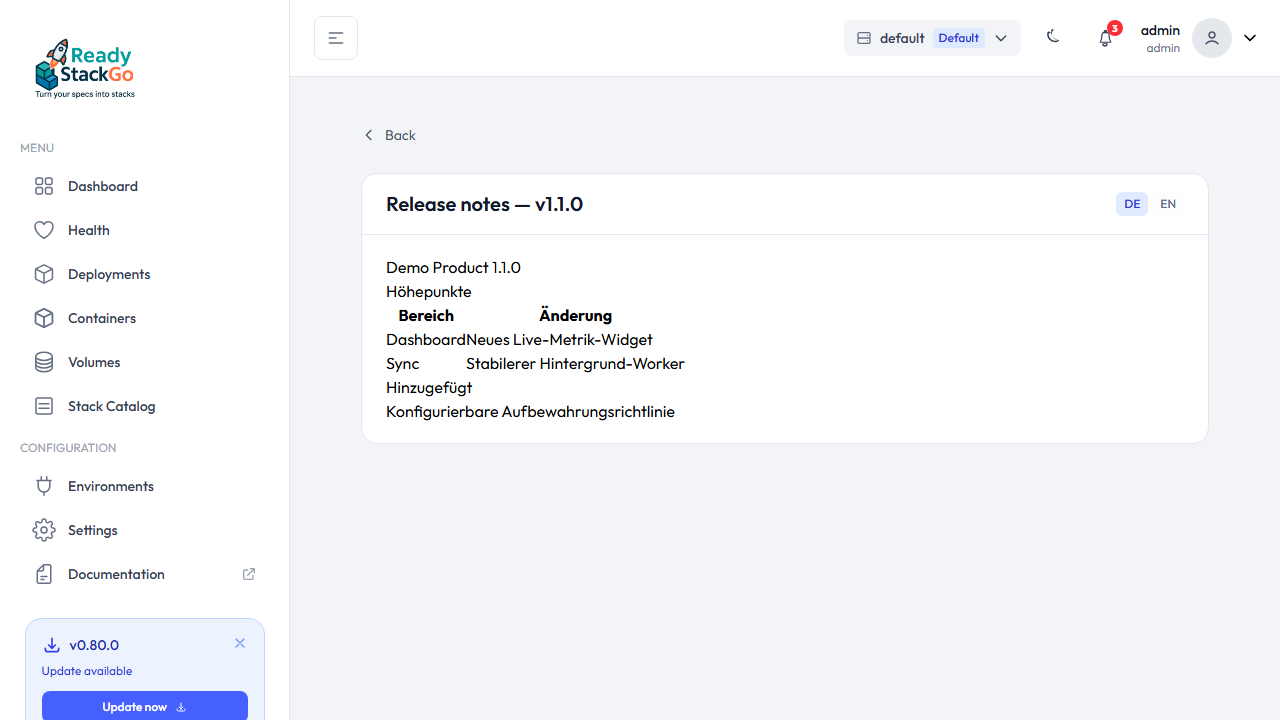
Task: Click the Höhepunkte heading text
Action: 429,291
